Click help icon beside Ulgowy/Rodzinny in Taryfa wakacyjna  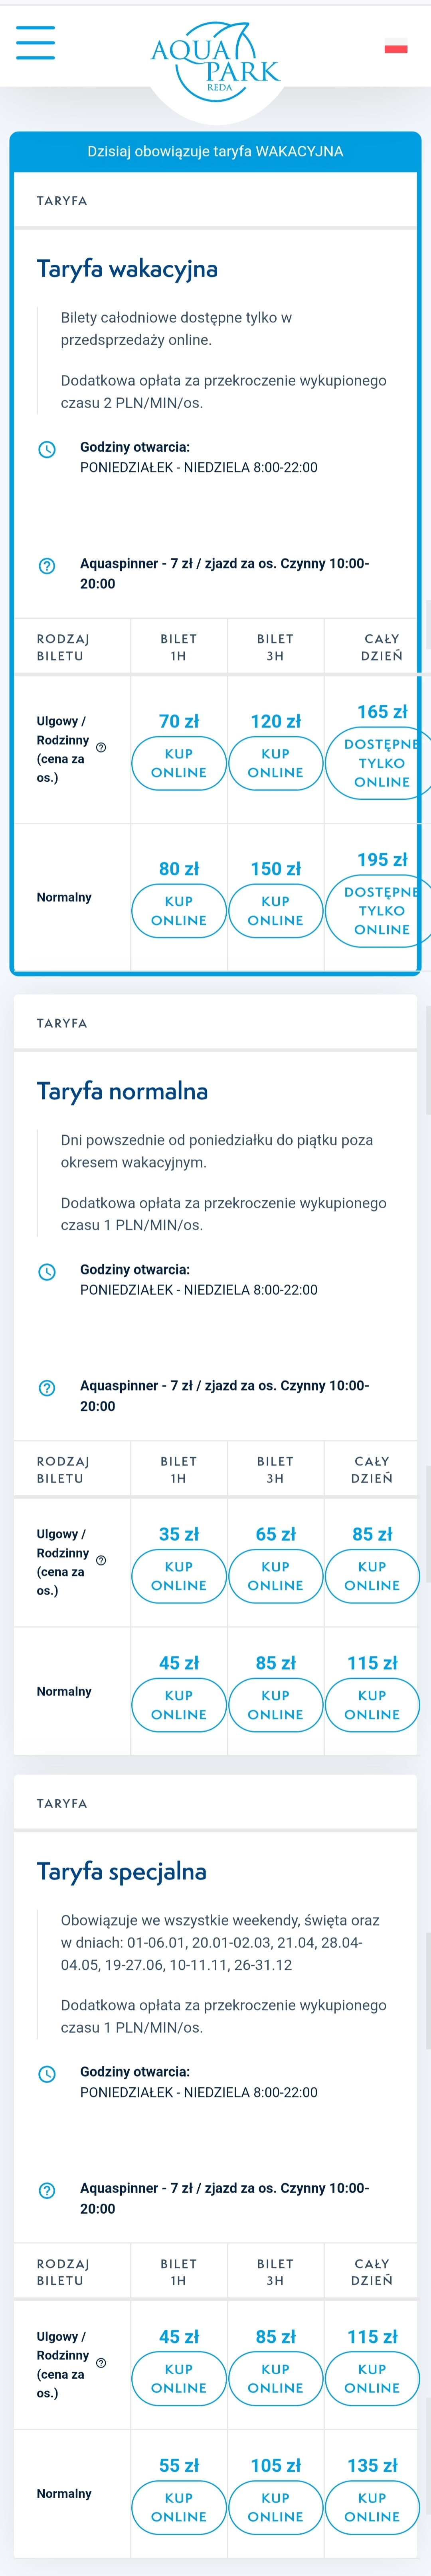[x=101, y=747]
